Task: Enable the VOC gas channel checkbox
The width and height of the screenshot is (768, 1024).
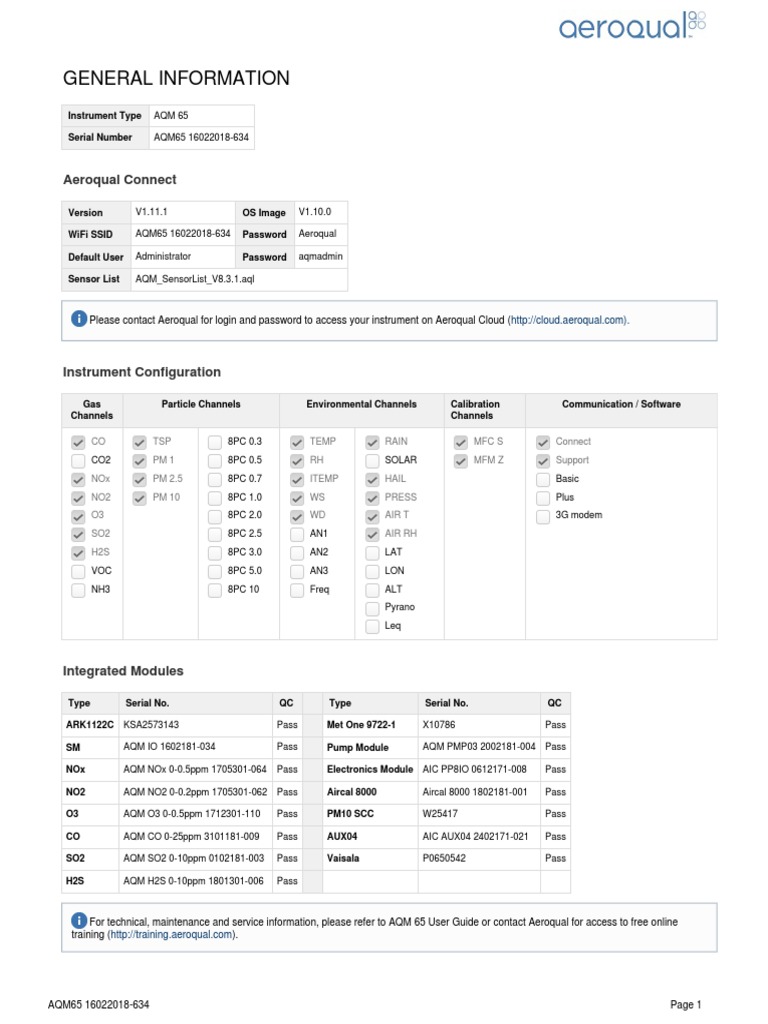Action: point(78,571)
